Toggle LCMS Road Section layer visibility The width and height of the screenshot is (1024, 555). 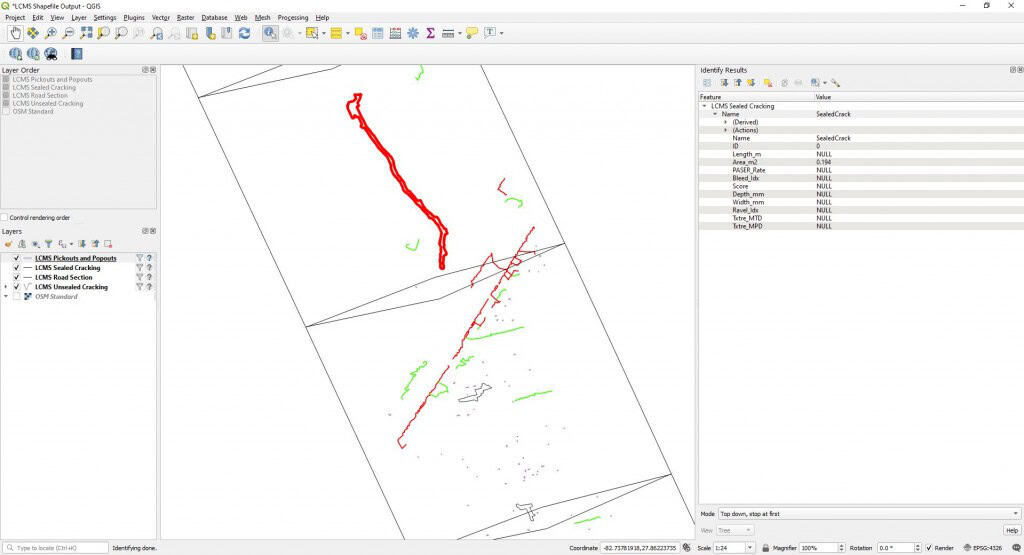pyautogui.click(x=16, y=278)
